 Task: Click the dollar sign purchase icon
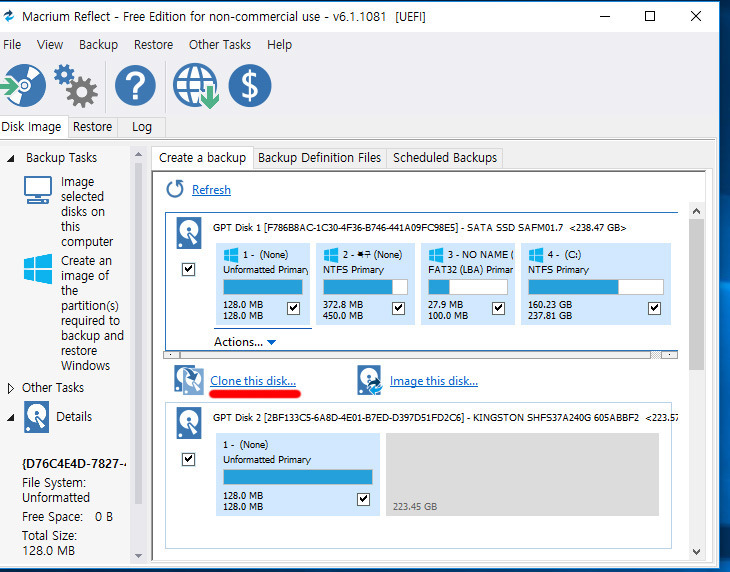[250, 86]
